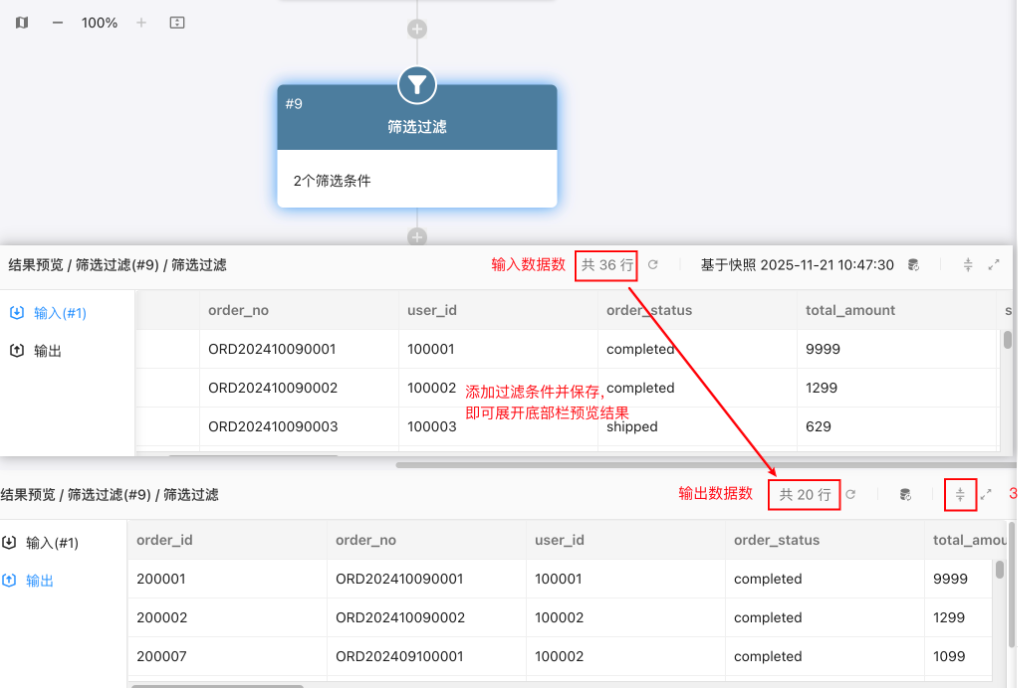The height and width of the screenshot is (688, 1018).
Task: Expand the 20-row output panel to fullscreen
Action: pos(986,494)
